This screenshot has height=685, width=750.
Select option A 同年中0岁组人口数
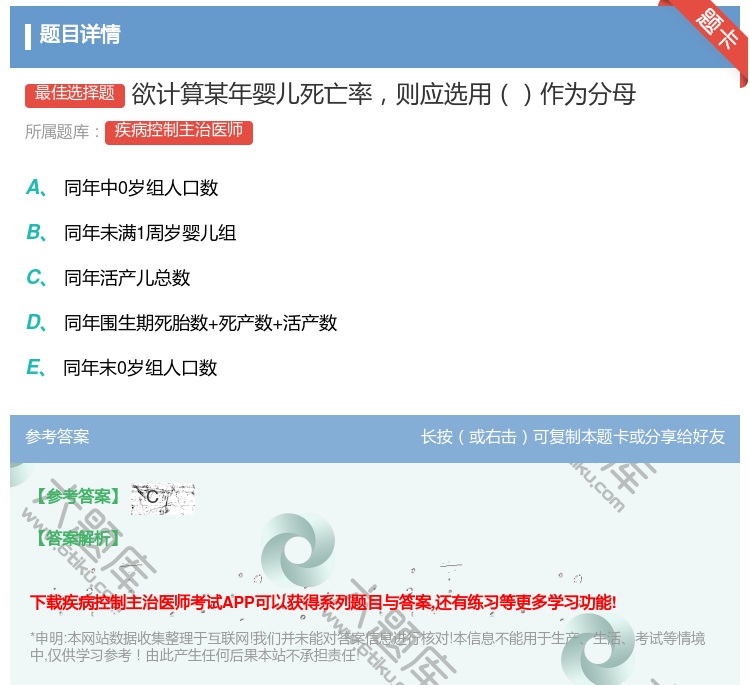click(122, 188)
